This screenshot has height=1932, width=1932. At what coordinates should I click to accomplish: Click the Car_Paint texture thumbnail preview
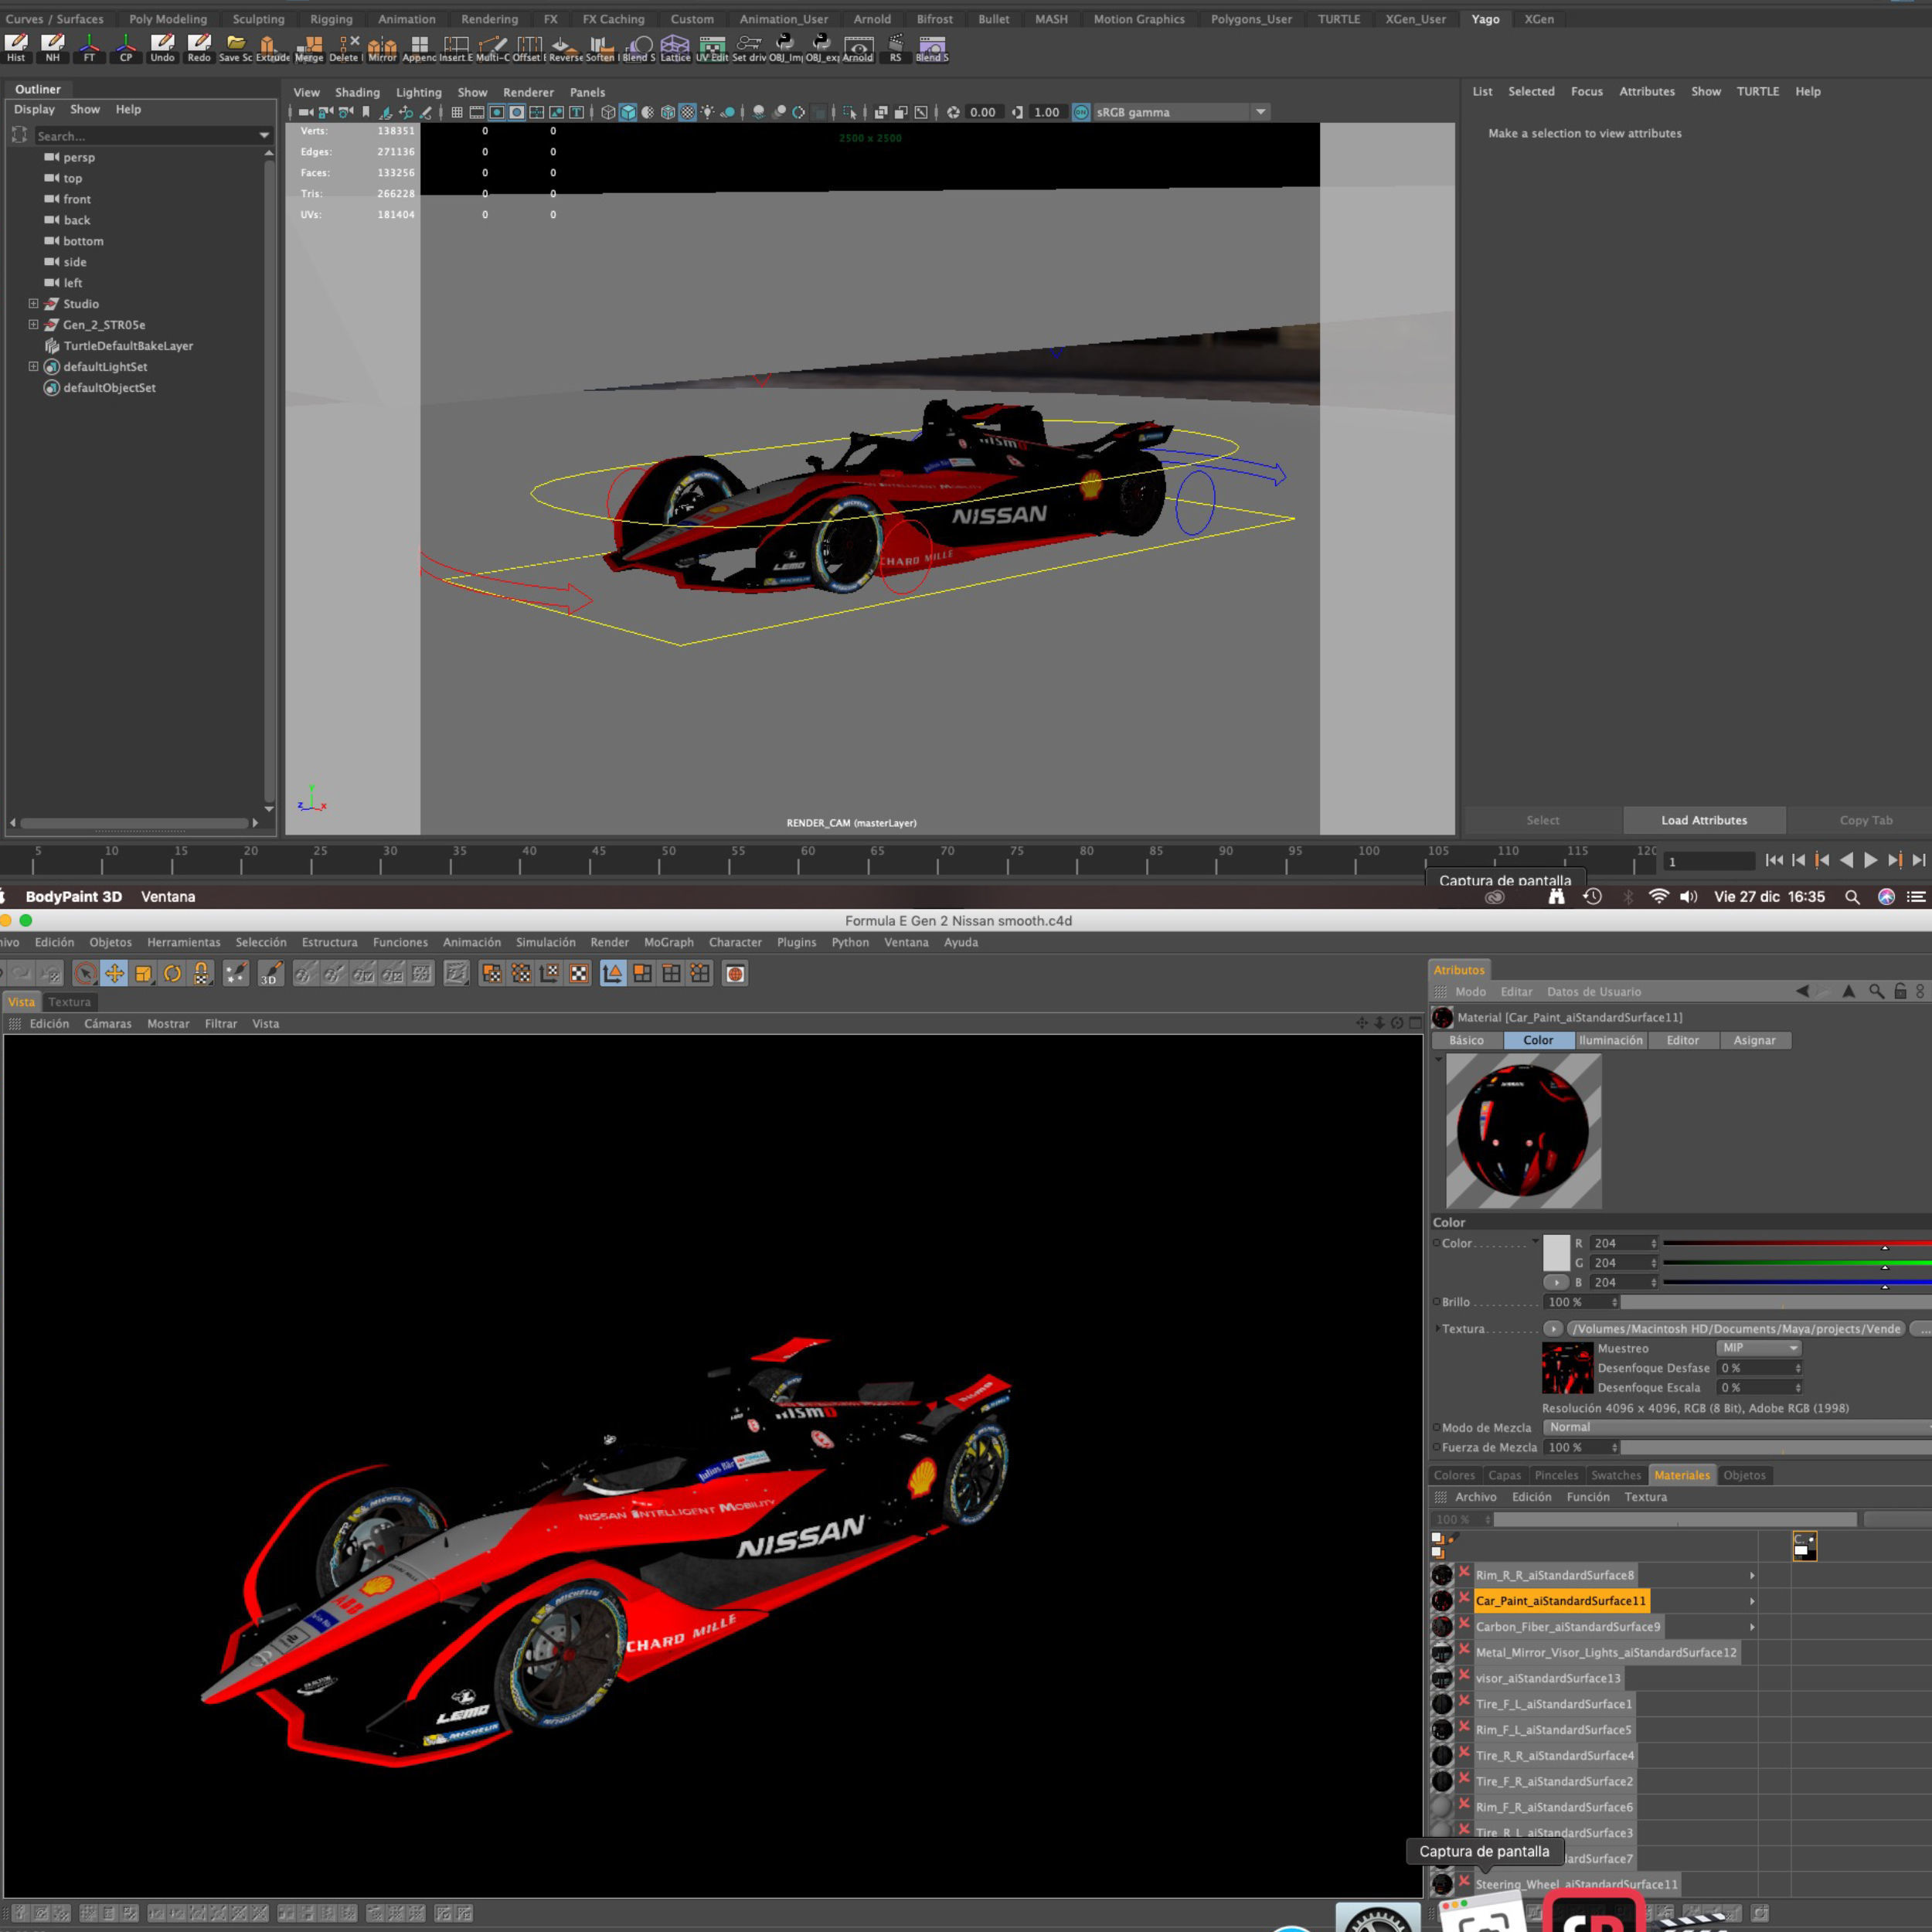(1567, 1367)
